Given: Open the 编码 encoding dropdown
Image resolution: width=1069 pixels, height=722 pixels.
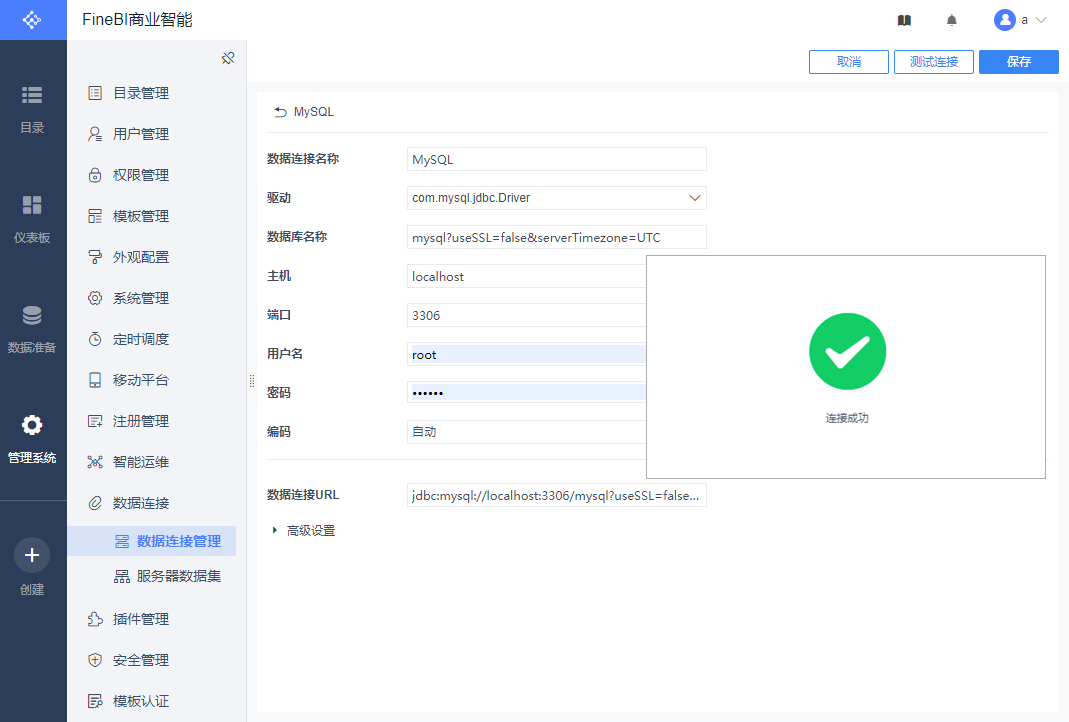Looking at the screenshot, I should [x=526, y=432].
